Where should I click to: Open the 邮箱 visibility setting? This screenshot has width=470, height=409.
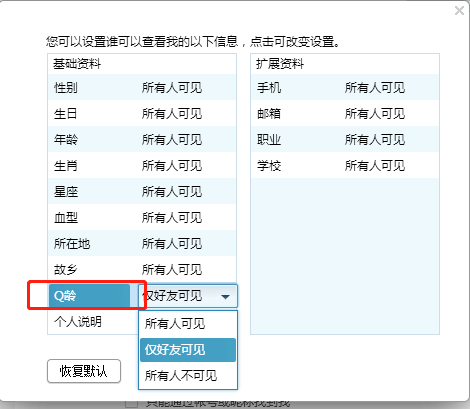click(x=375, y=114)
